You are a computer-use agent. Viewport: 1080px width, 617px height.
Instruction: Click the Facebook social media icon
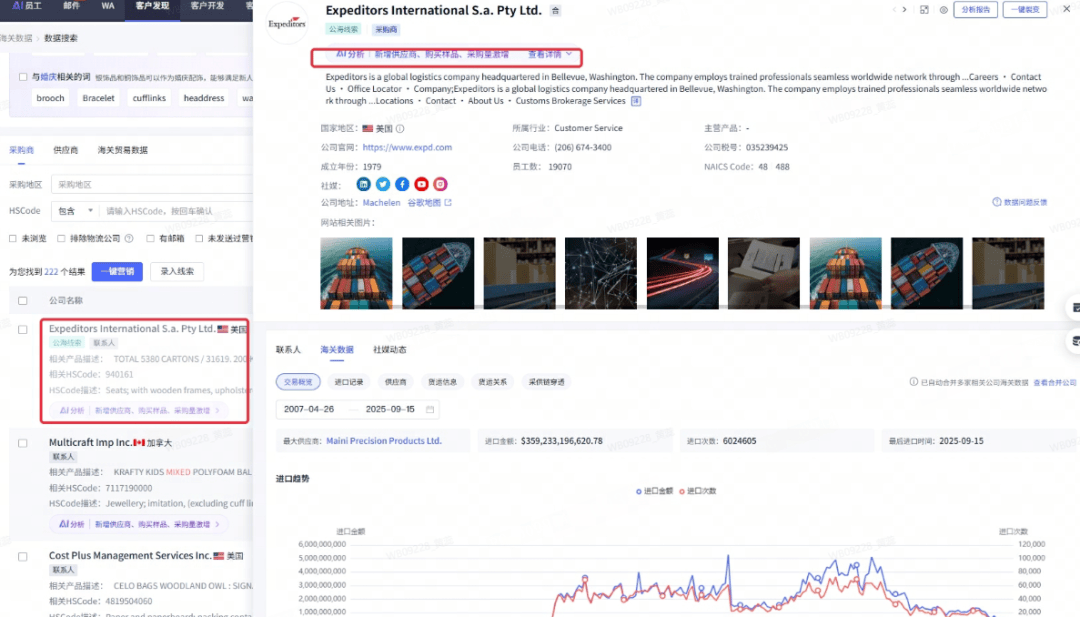402,184
